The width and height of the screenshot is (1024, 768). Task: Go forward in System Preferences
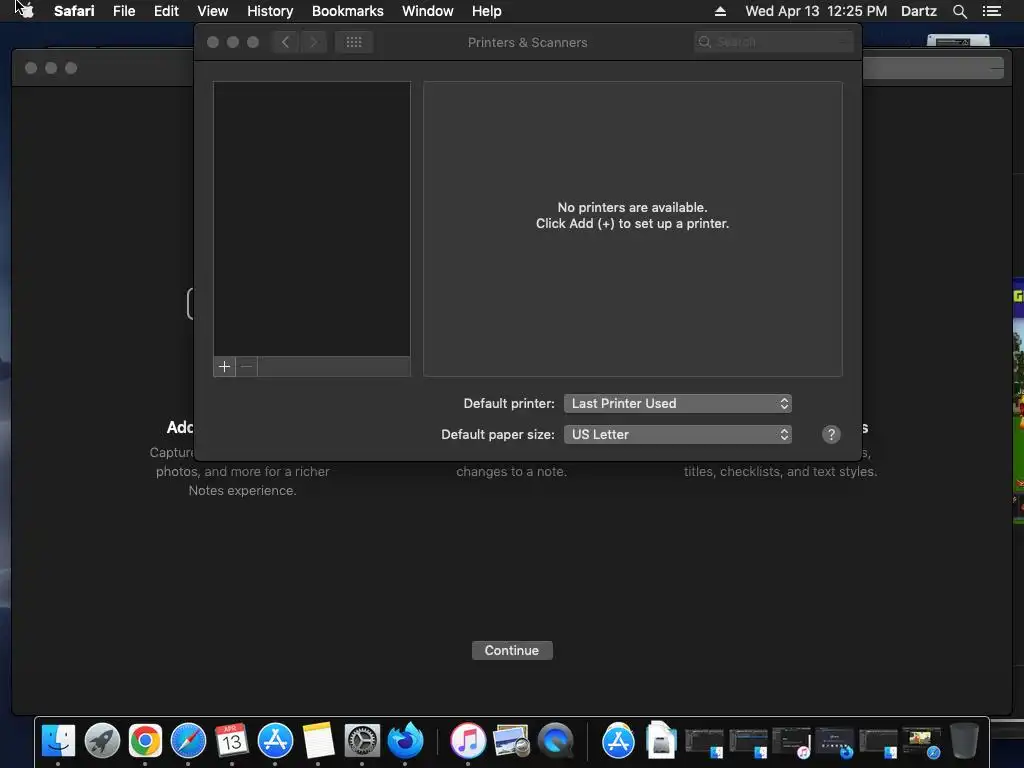[x=313, y=42]
